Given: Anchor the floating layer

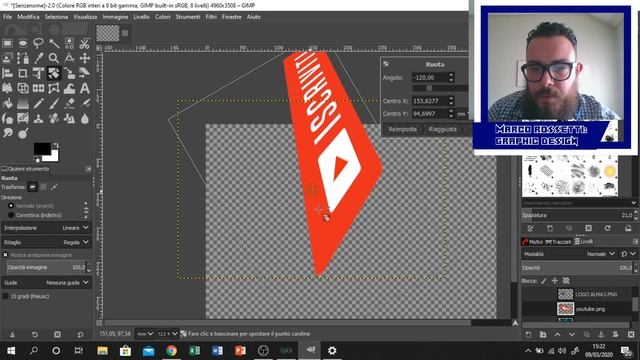Looking at the screenshot, I should click(x=601, y=335).
